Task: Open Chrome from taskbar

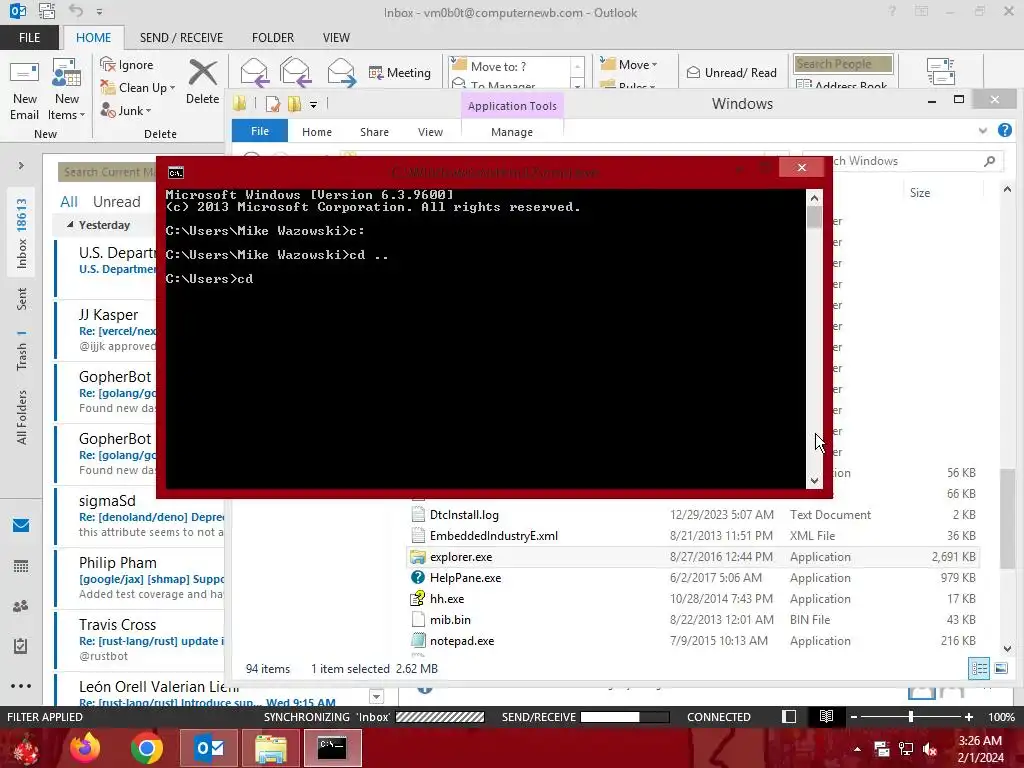Action: 146,748
